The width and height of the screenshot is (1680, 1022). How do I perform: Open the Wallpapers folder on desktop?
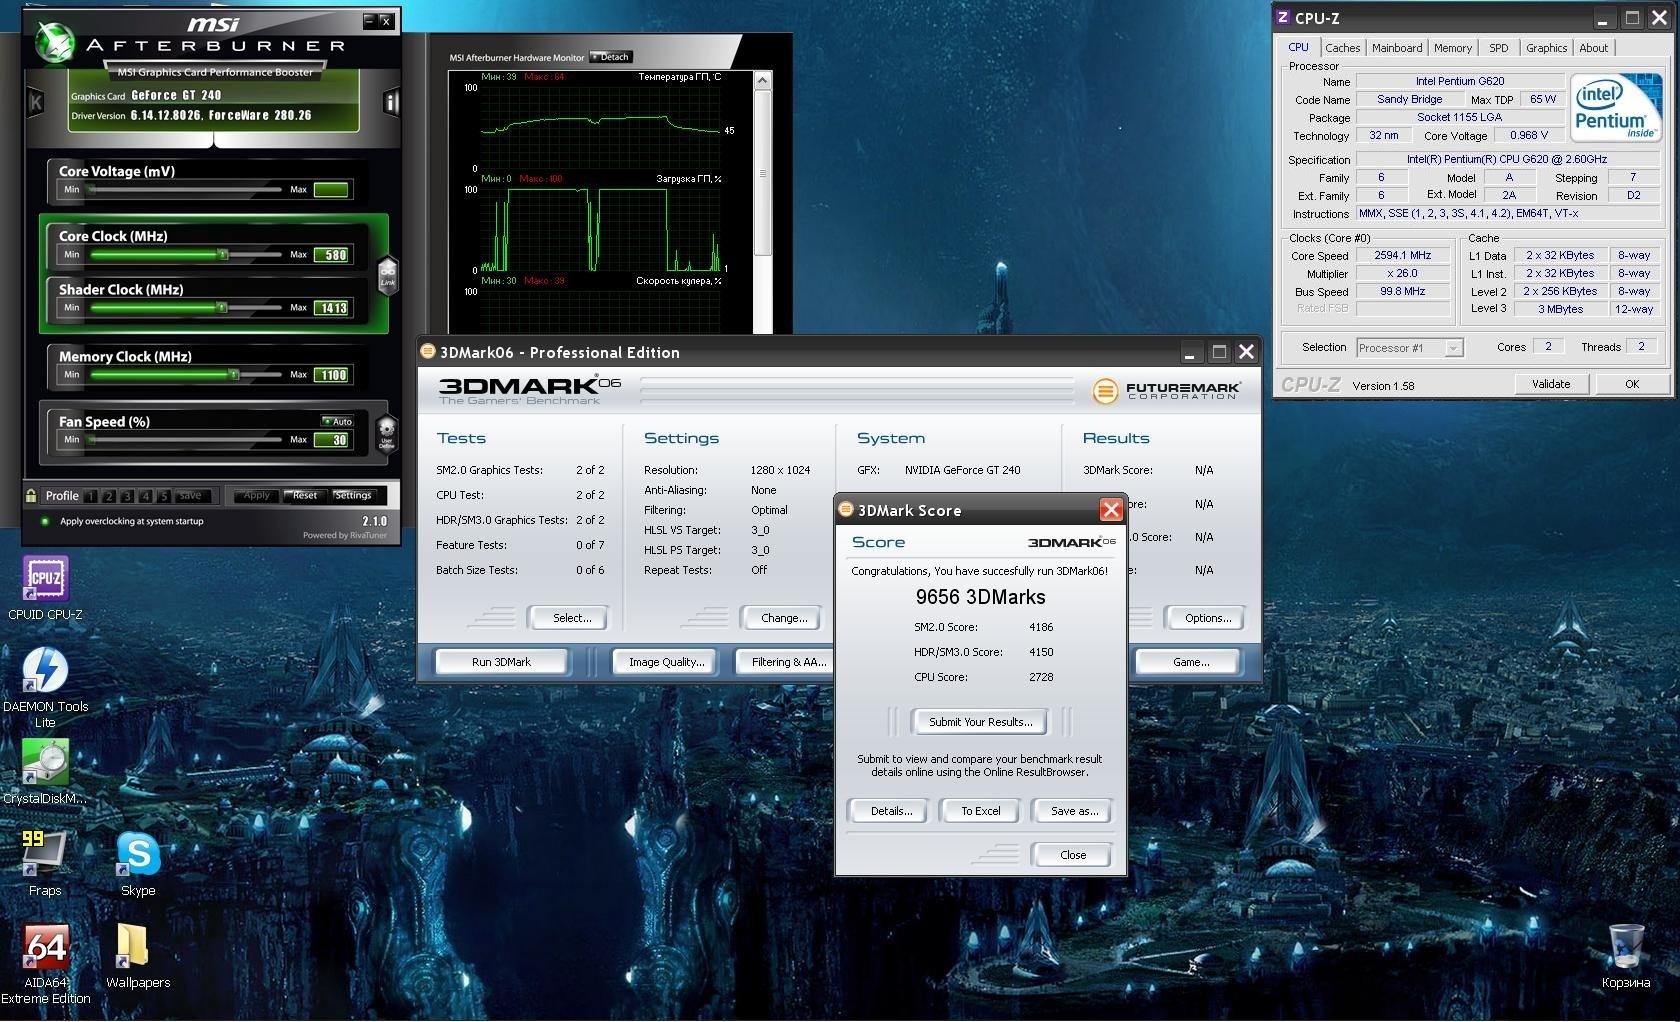point(138,956)
